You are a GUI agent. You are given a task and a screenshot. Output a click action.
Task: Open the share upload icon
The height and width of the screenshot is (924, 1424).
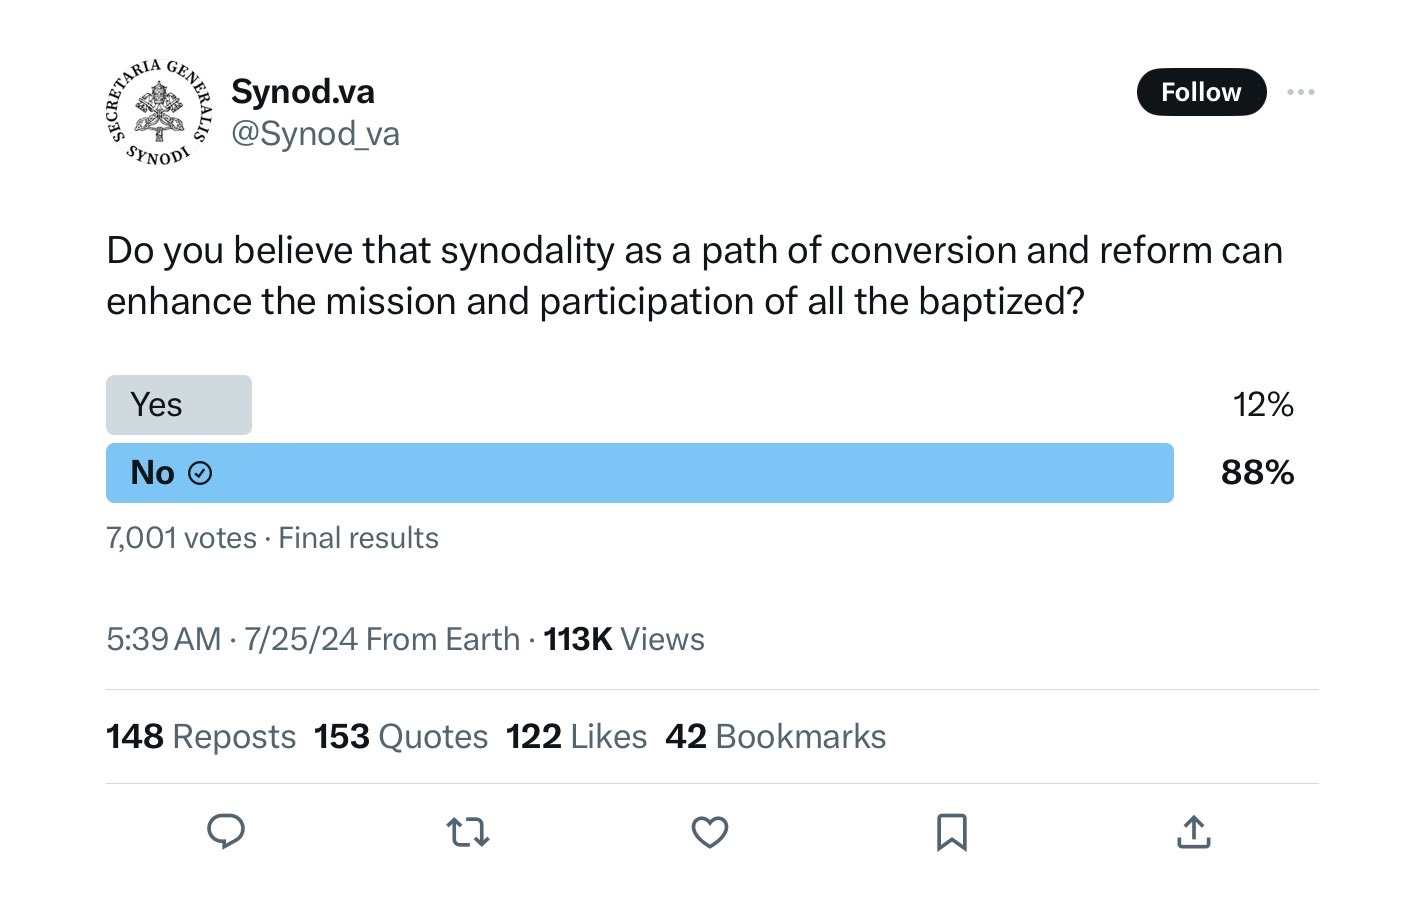point(1194,831)
